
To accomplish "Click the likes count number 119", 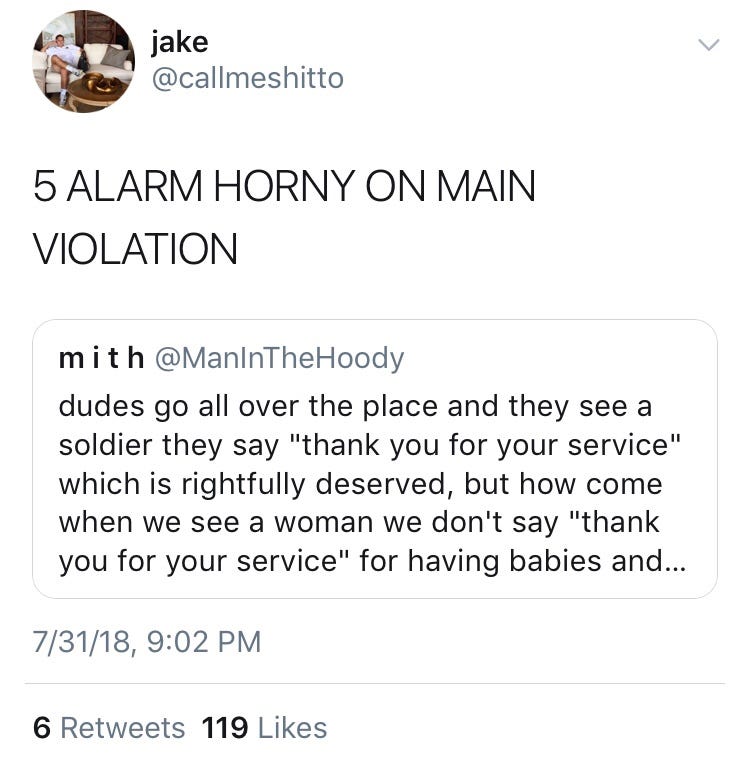I will [x=225, y=728].
